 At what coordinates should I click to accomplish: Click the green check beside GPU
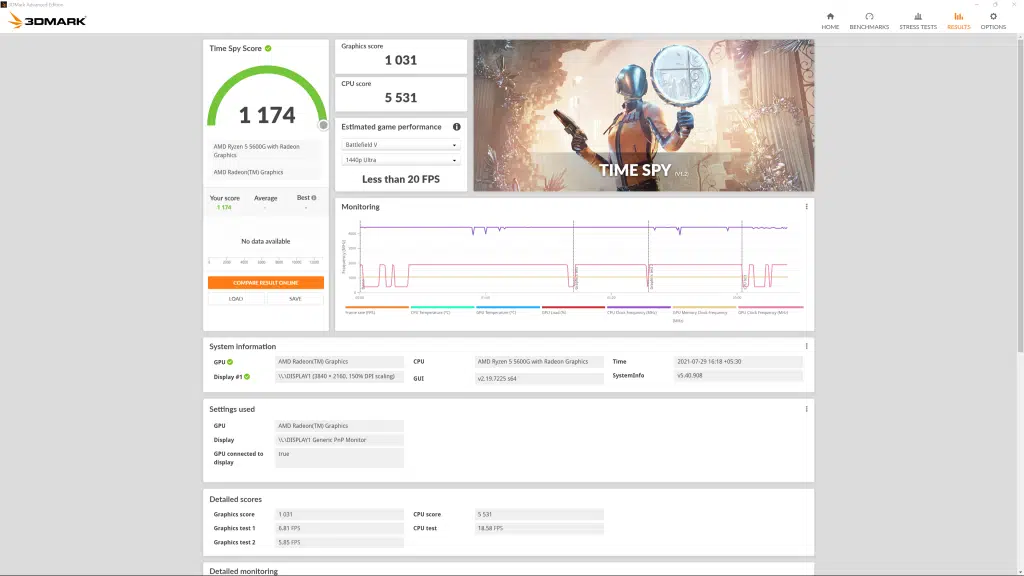coord(230,362)
